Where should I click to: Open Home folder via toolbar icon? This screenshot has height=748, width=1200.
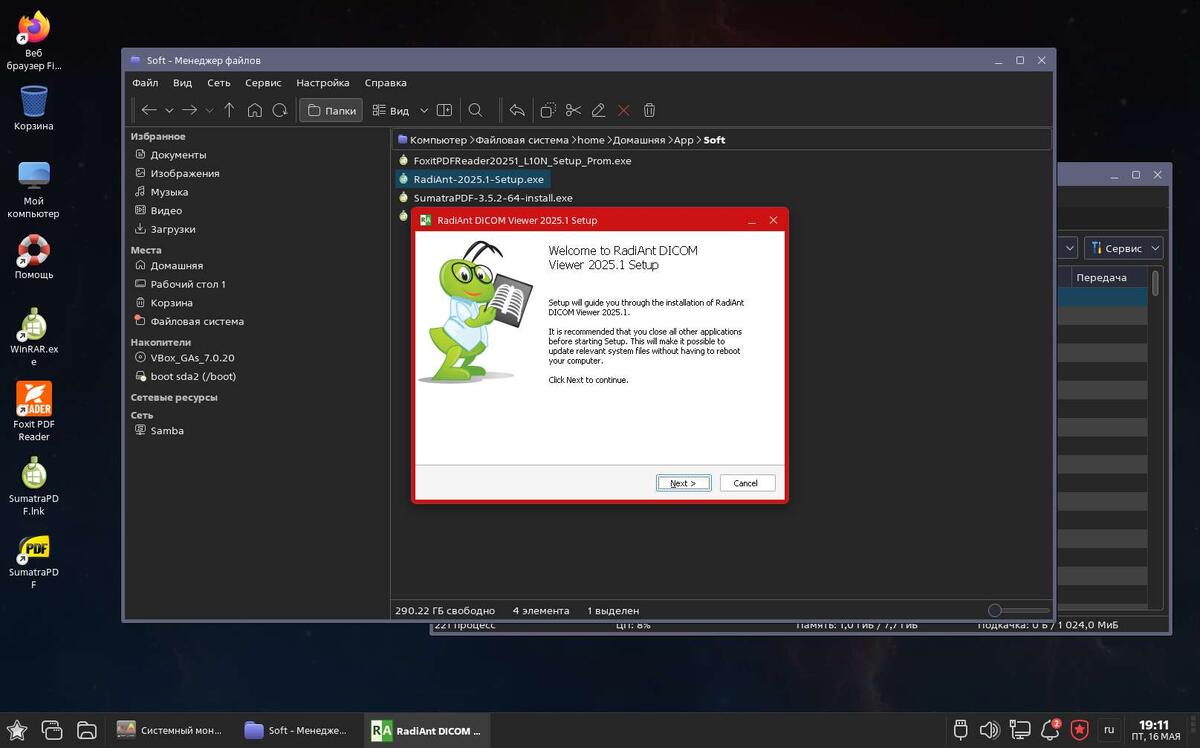point(255,110)
